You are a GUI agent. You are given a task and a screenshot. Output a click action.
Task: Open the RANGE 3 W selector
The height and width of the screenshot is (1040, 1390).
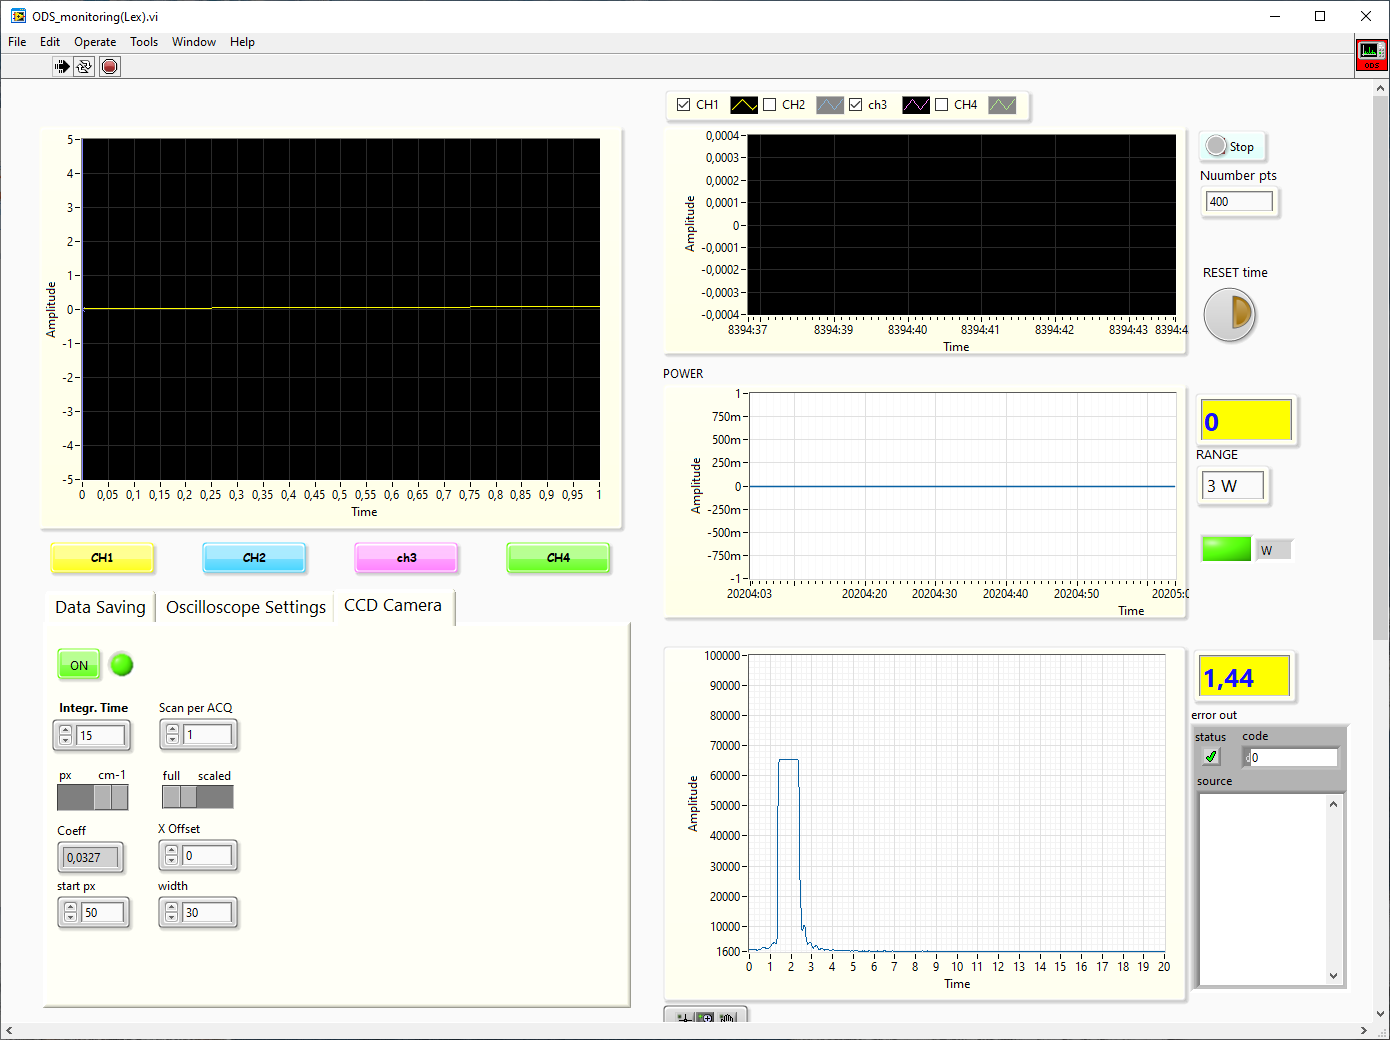pos(1233,486)
